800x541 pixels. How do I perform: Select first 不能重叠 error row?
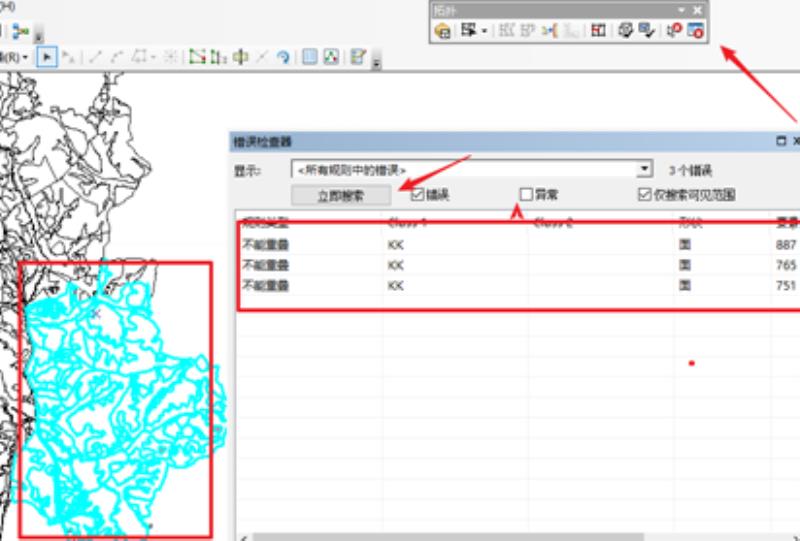coord(519,245)
